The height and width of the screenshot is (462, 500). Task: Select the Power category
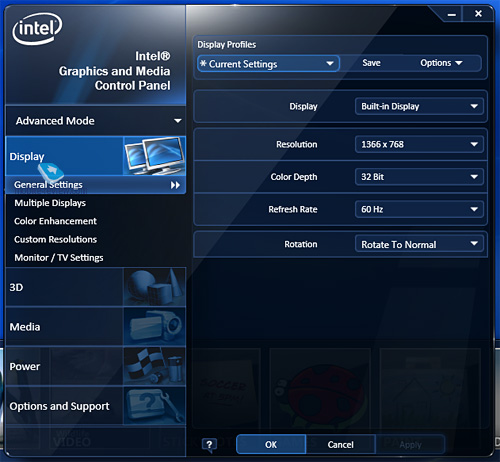click(x=95, y=366)
